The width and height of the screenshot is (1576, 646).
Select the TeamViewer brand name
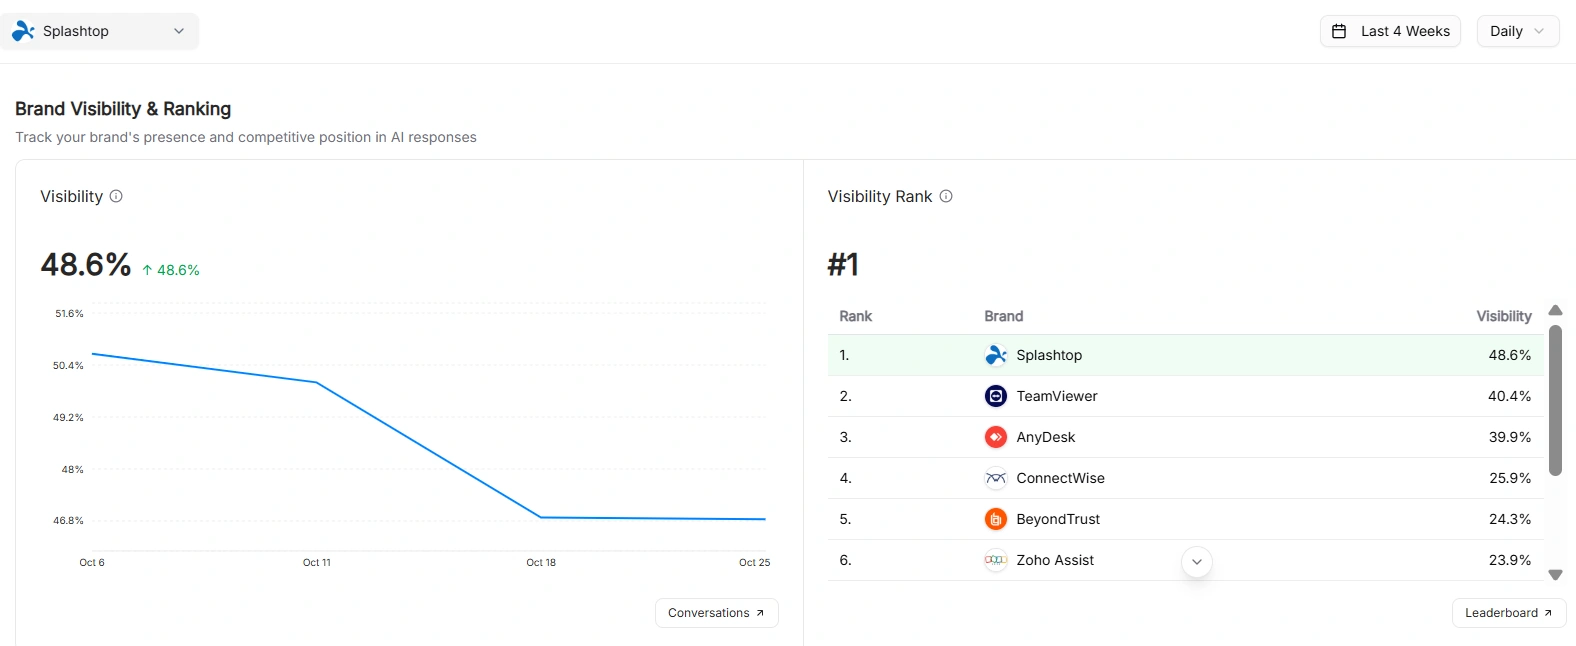[1057, 396]
